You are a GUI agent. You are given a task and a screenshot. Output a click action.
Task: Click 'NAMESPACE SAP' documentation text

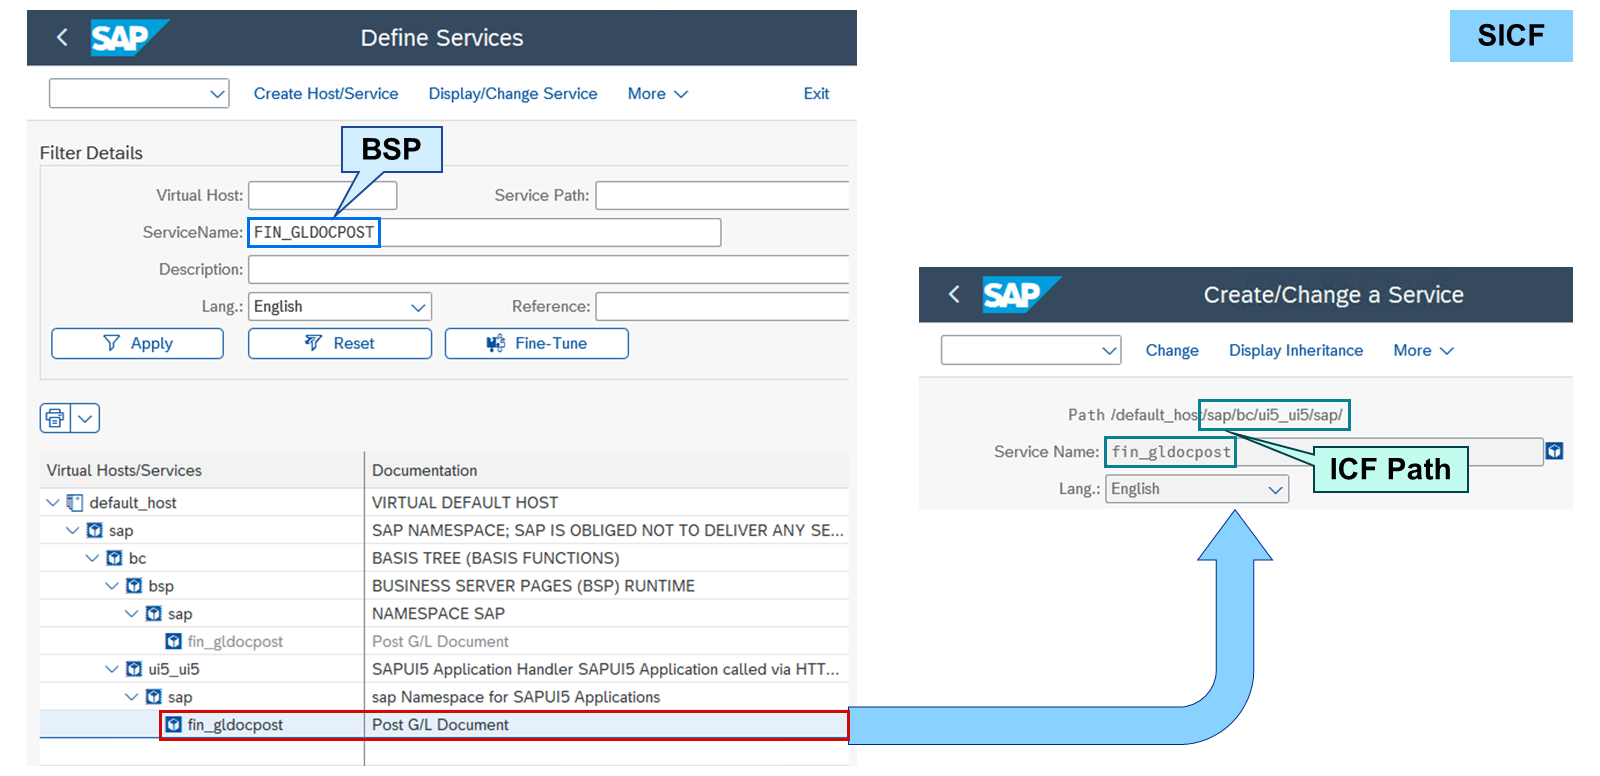click(x=438, y=613)
